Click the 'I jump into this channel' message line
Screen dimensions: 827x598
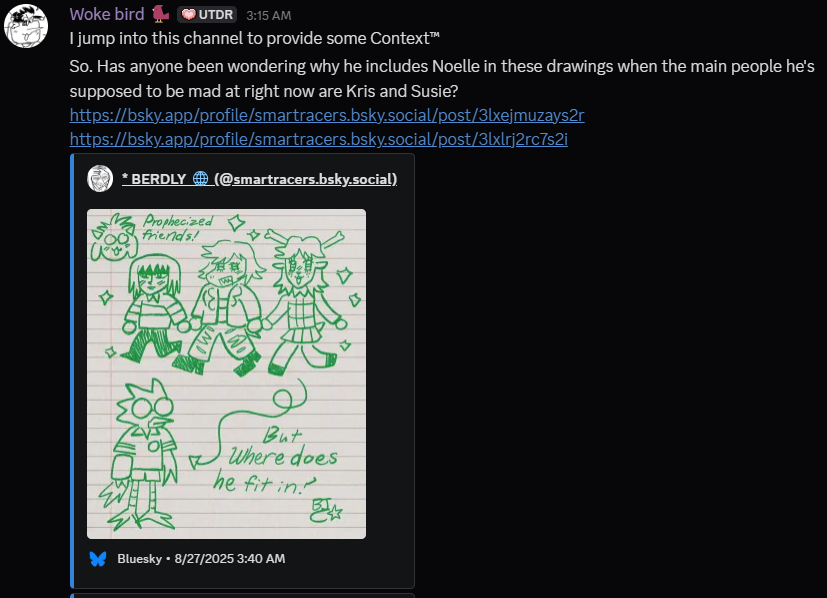point(255,38)
